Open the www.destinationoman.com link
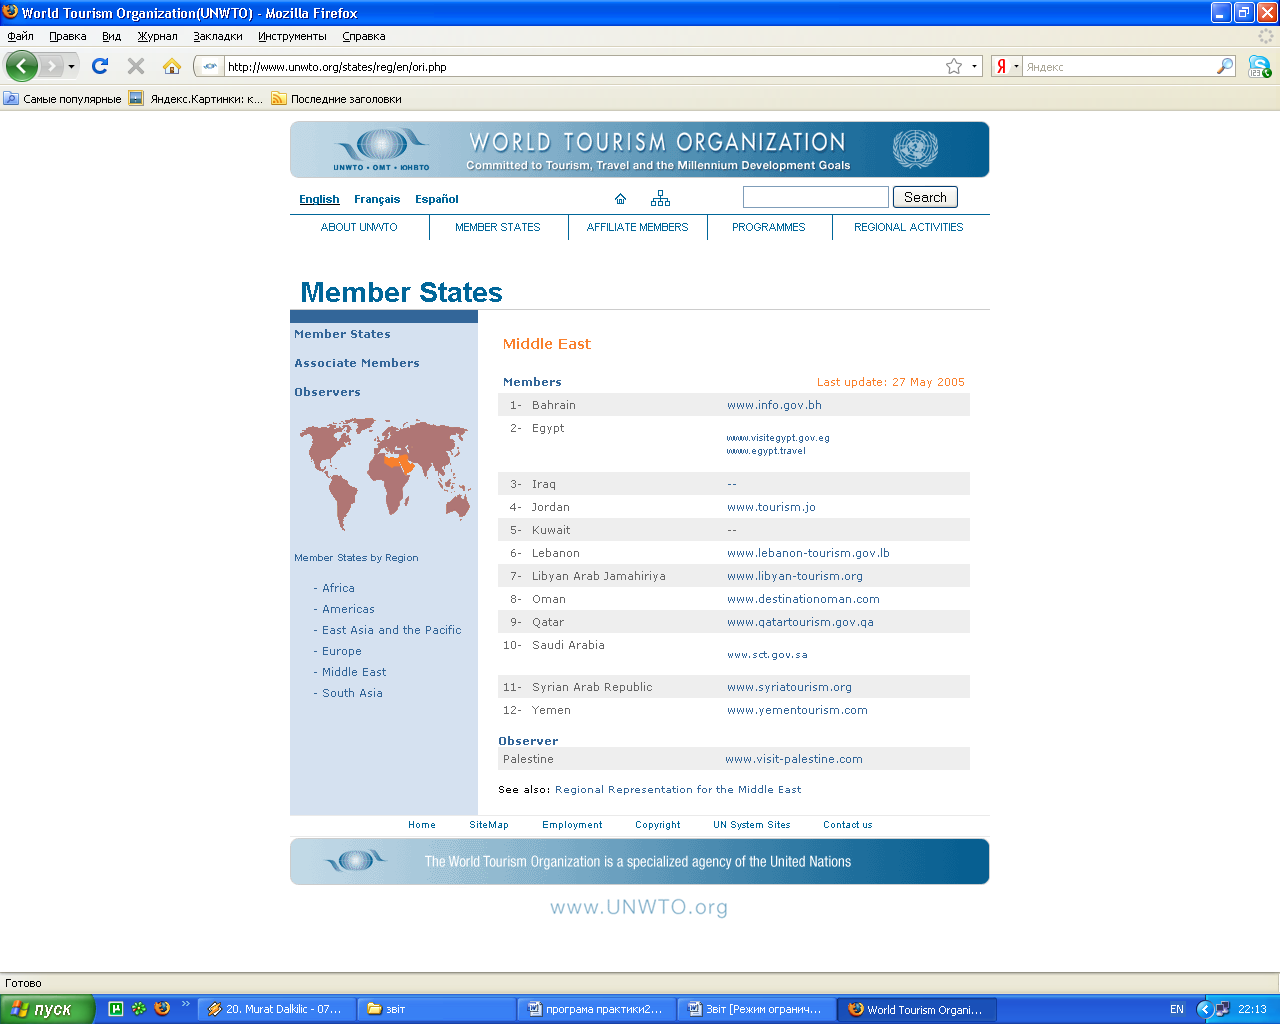The height and width of the screenshot is (1024, 1280). tap(803, 599)
